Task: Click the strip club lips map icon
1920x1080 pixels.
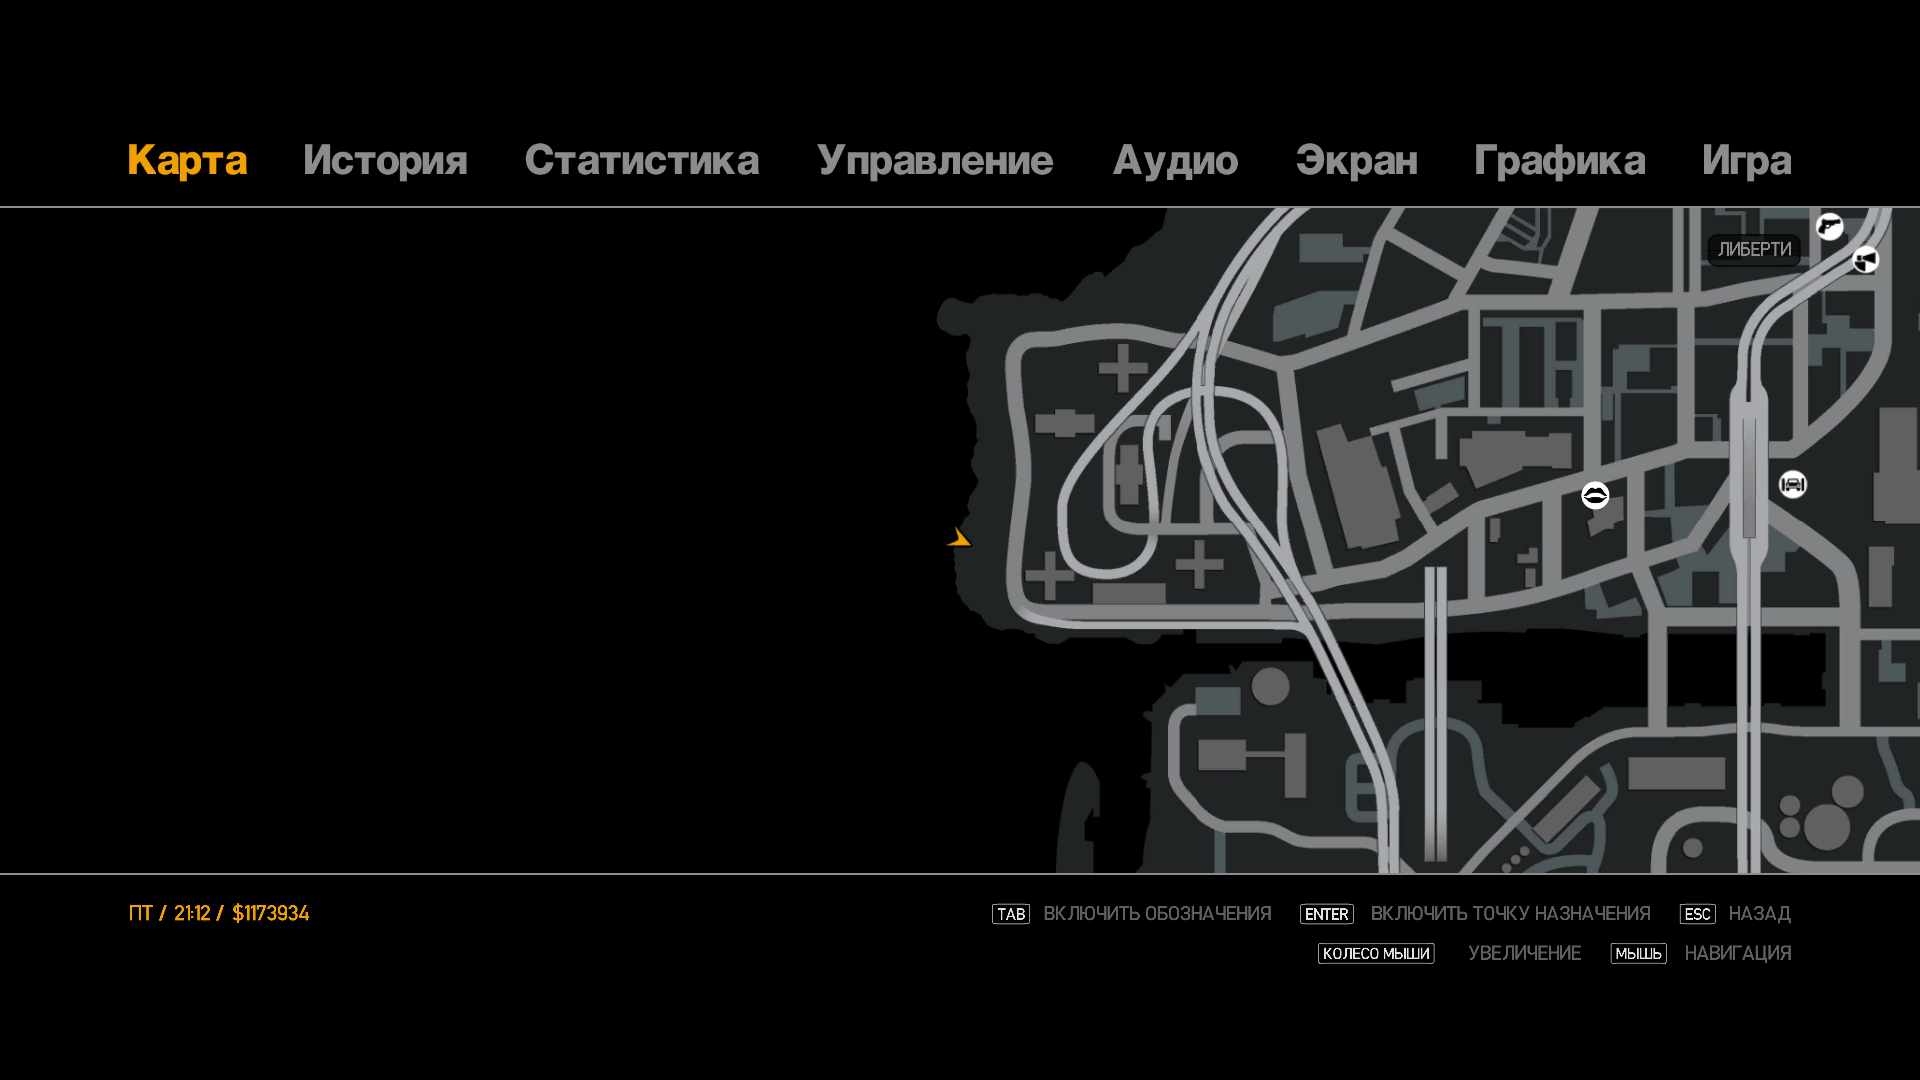Action: pos(1595,495)
